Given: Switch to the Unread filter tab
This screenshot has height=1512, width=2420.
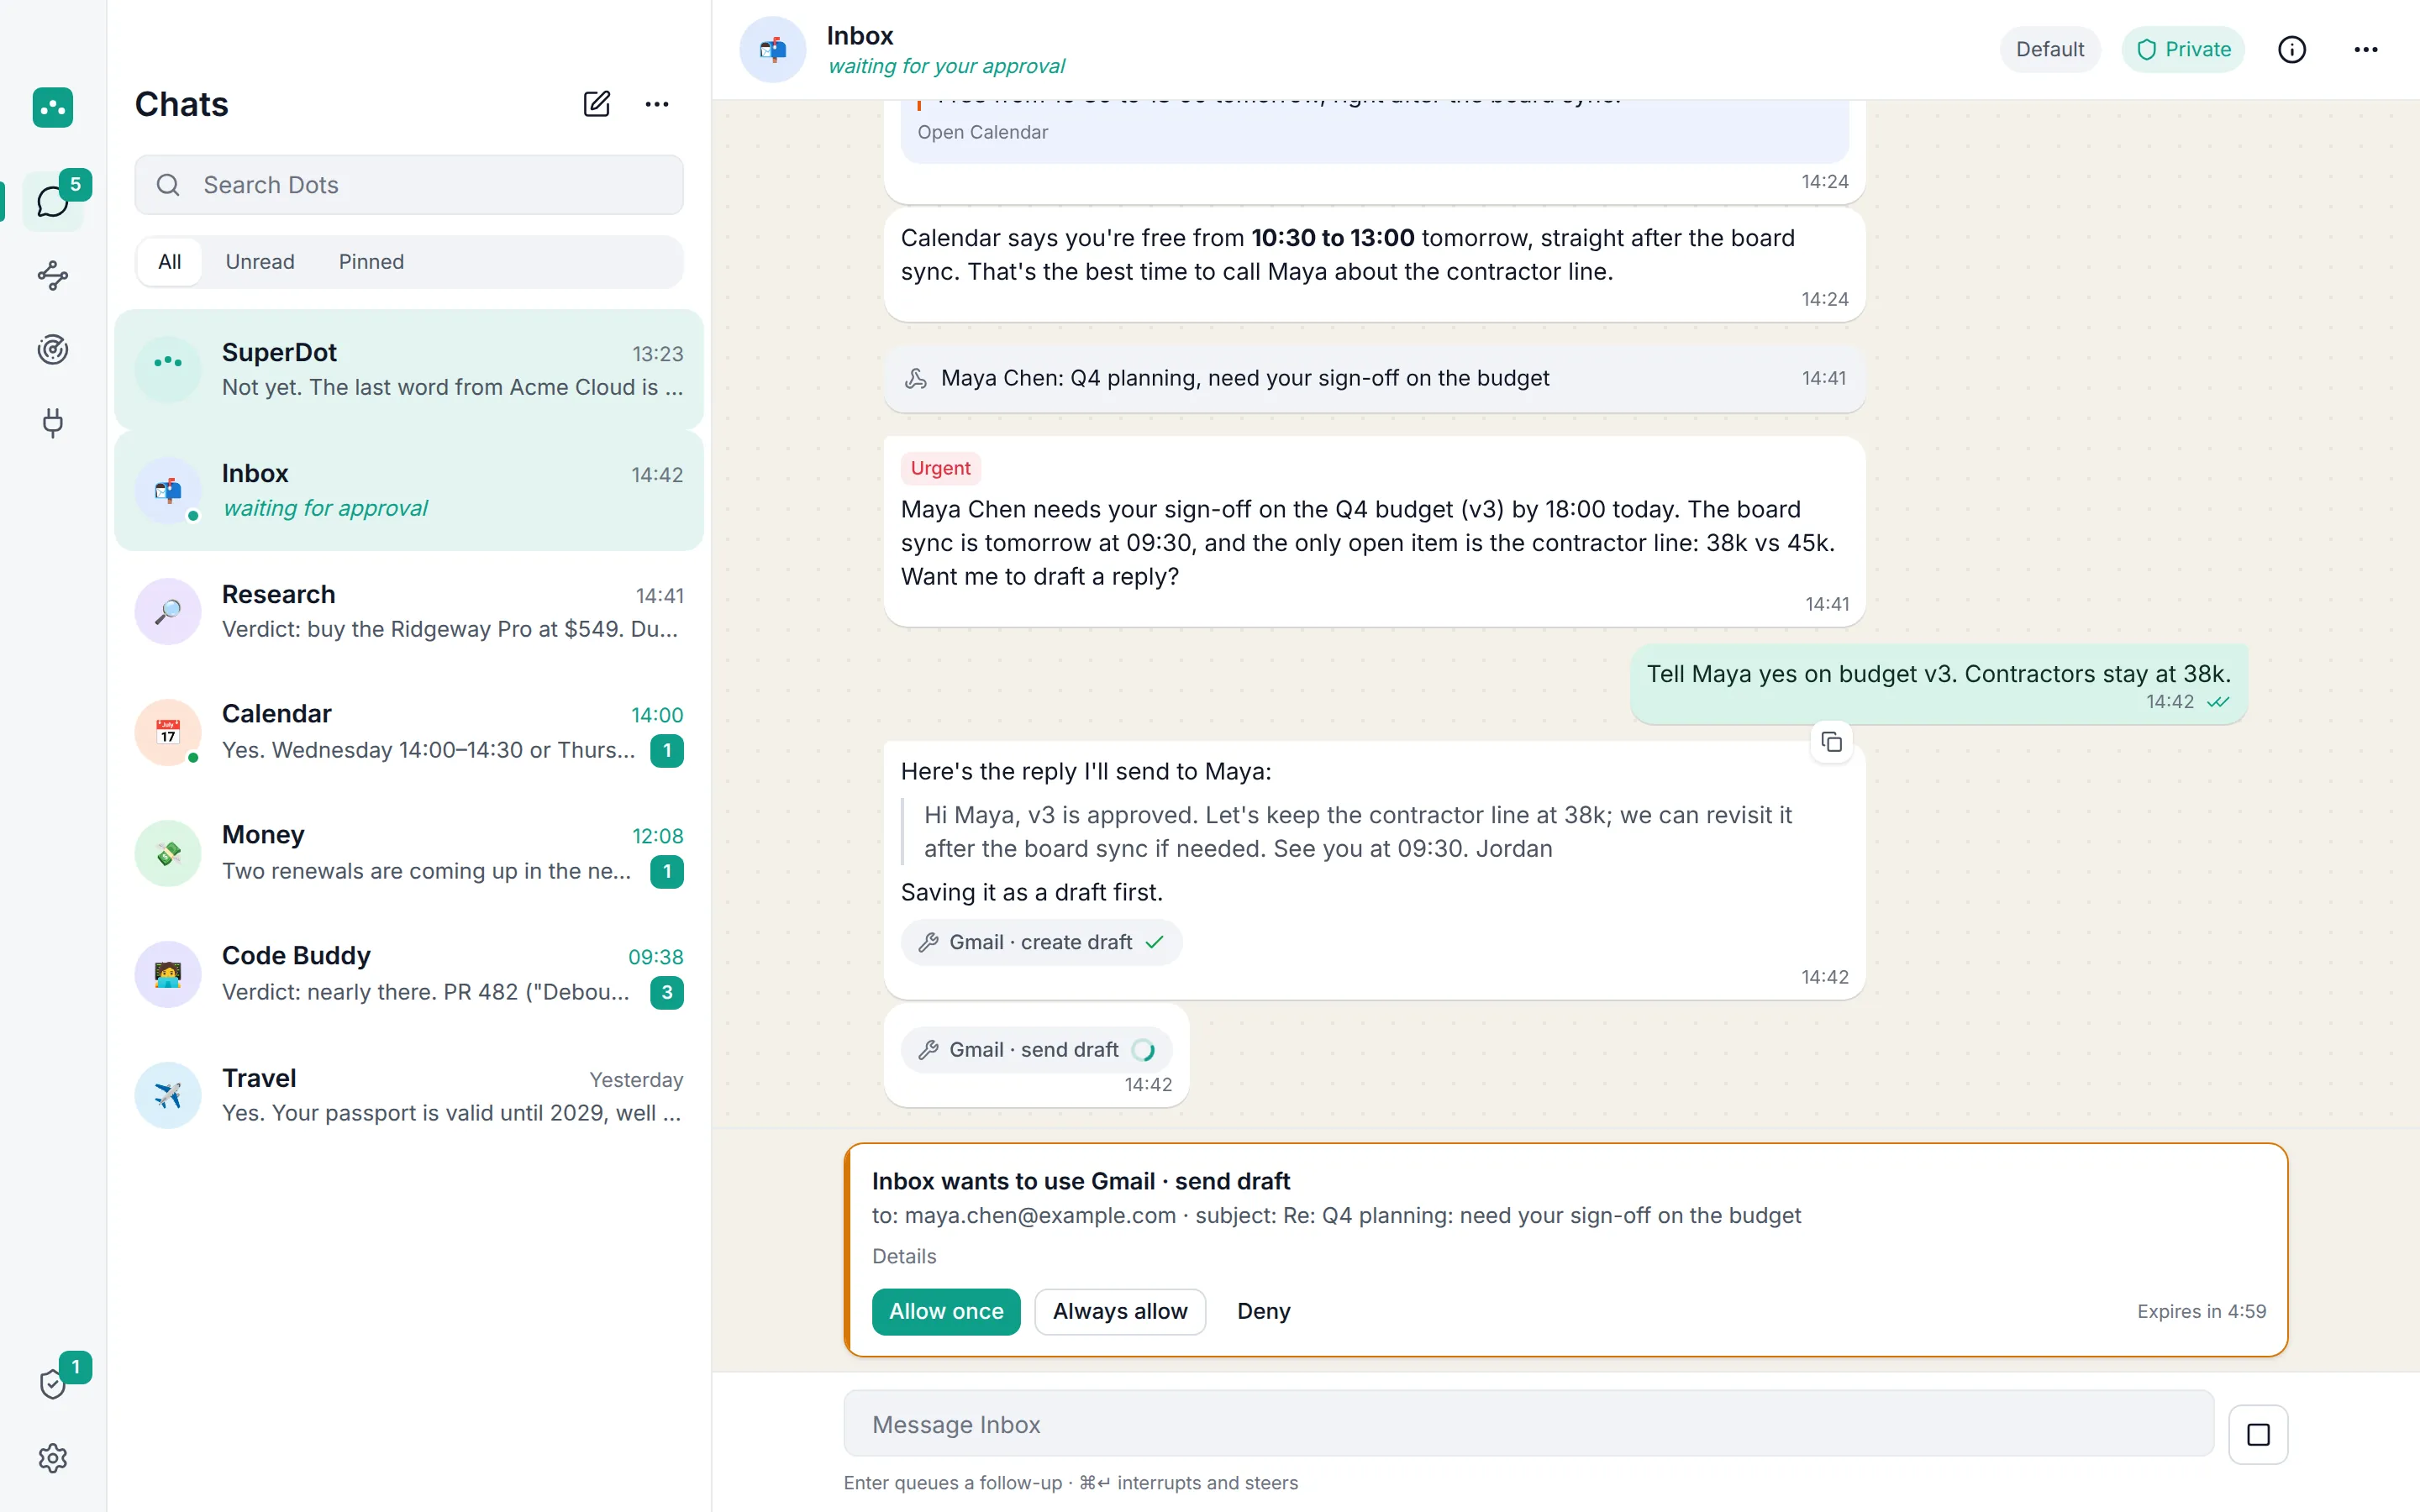Looking at the screenshot, I should pos(260,262).
